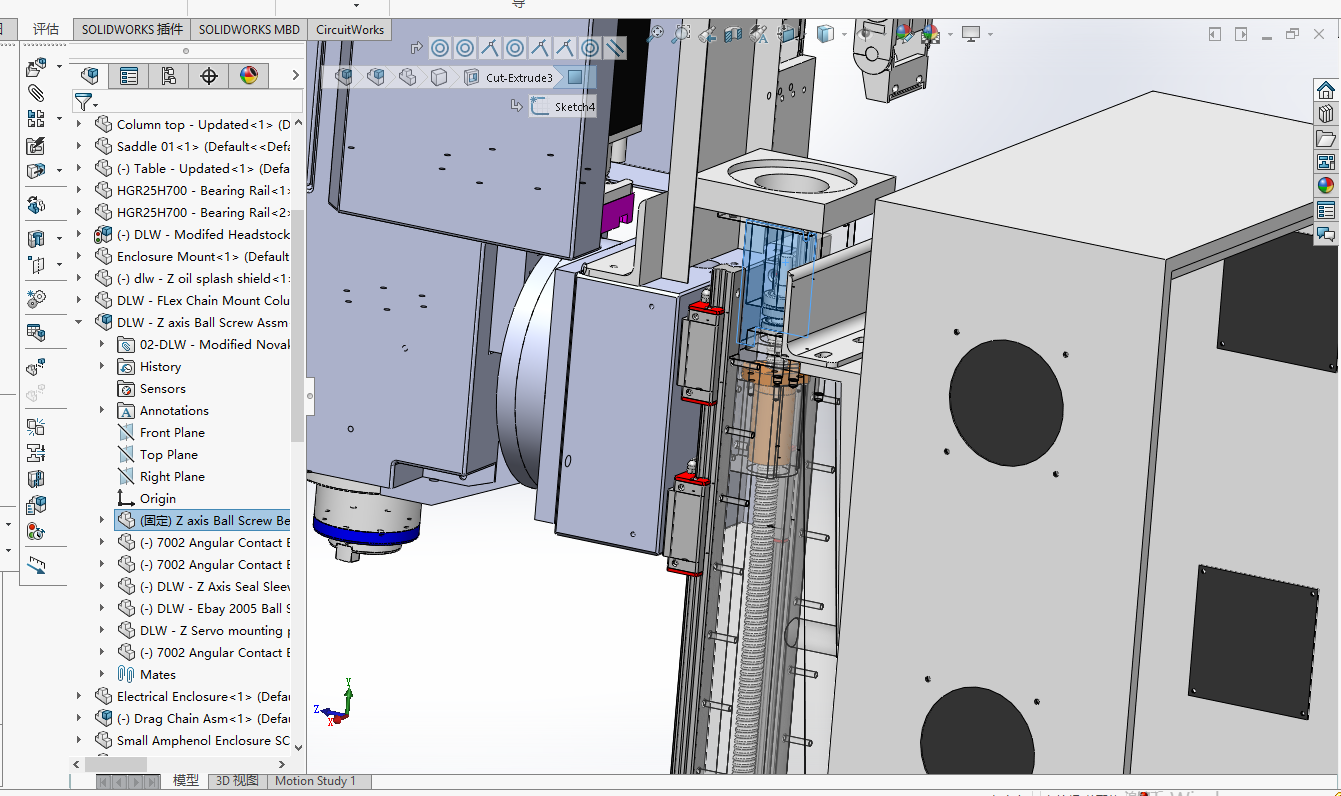Click the Smart Fasteners icon

pos(36,145)
